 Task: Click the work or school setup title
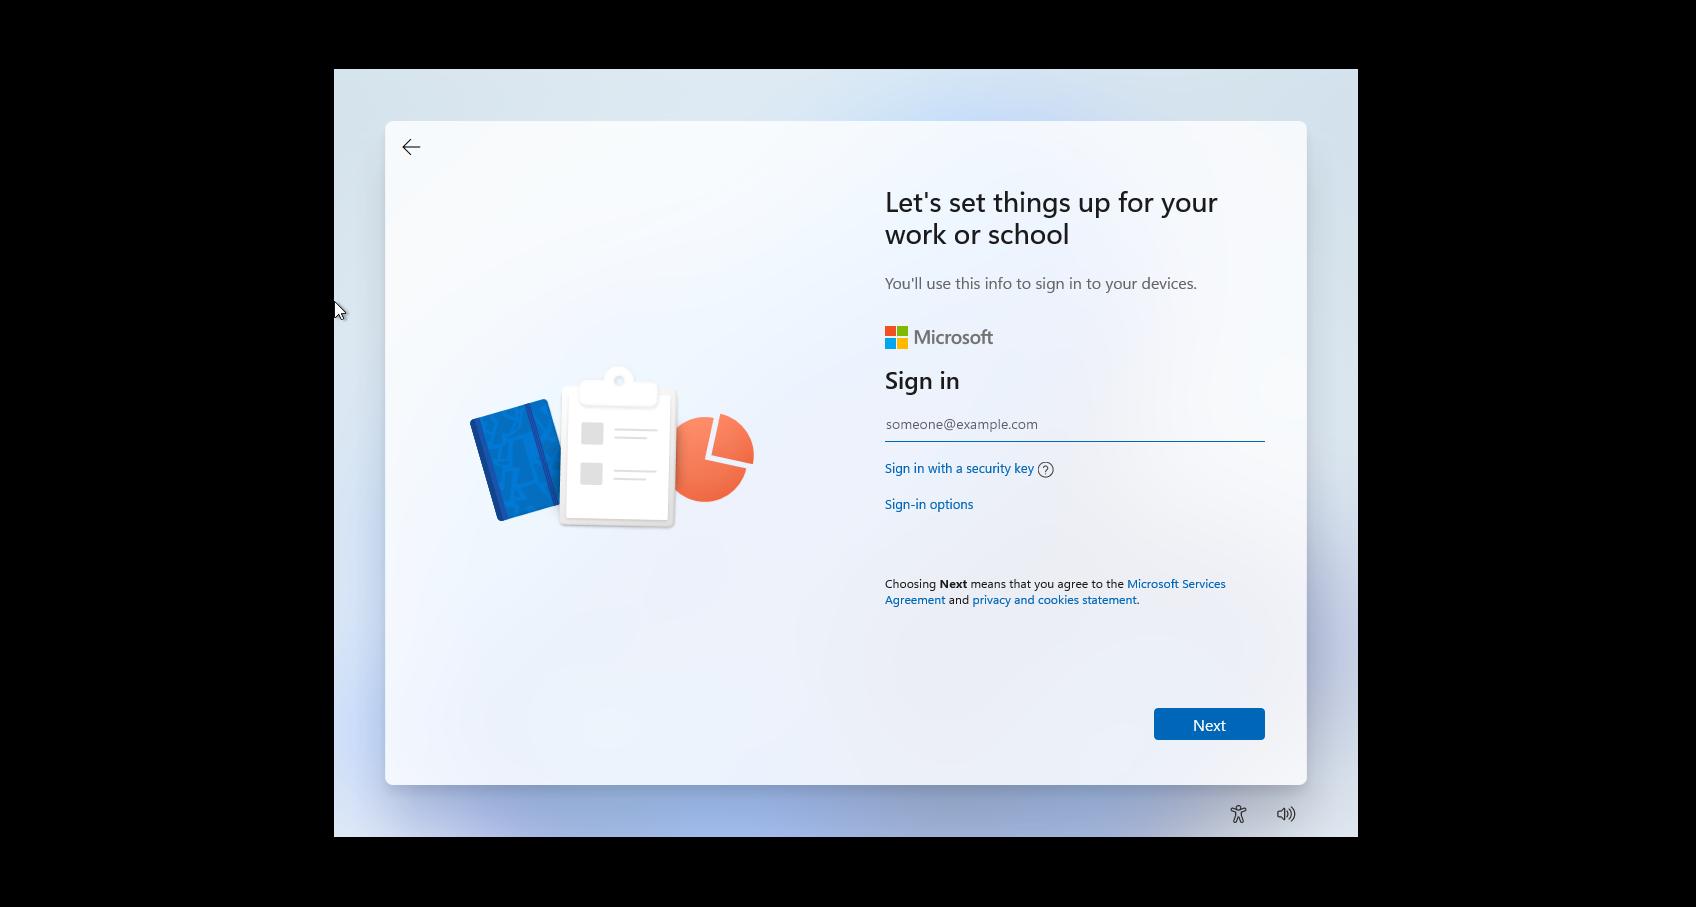(x=1050, y=218)
